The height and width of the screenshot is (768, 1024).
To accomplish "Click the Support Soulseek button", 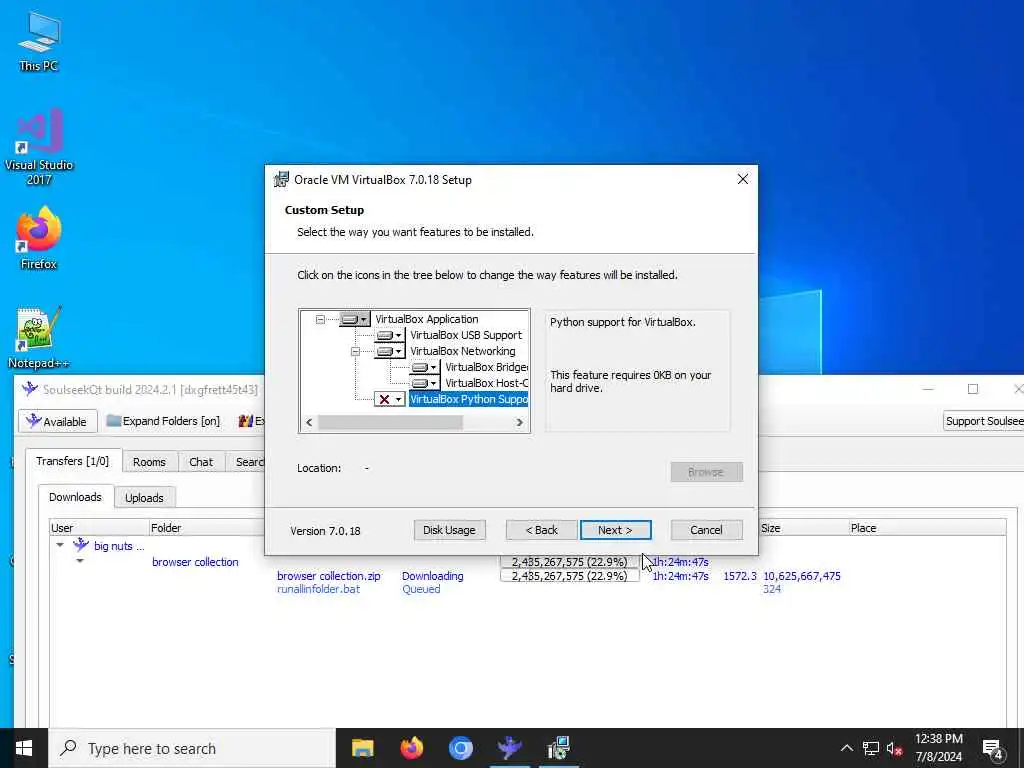I will click(984, 421).
